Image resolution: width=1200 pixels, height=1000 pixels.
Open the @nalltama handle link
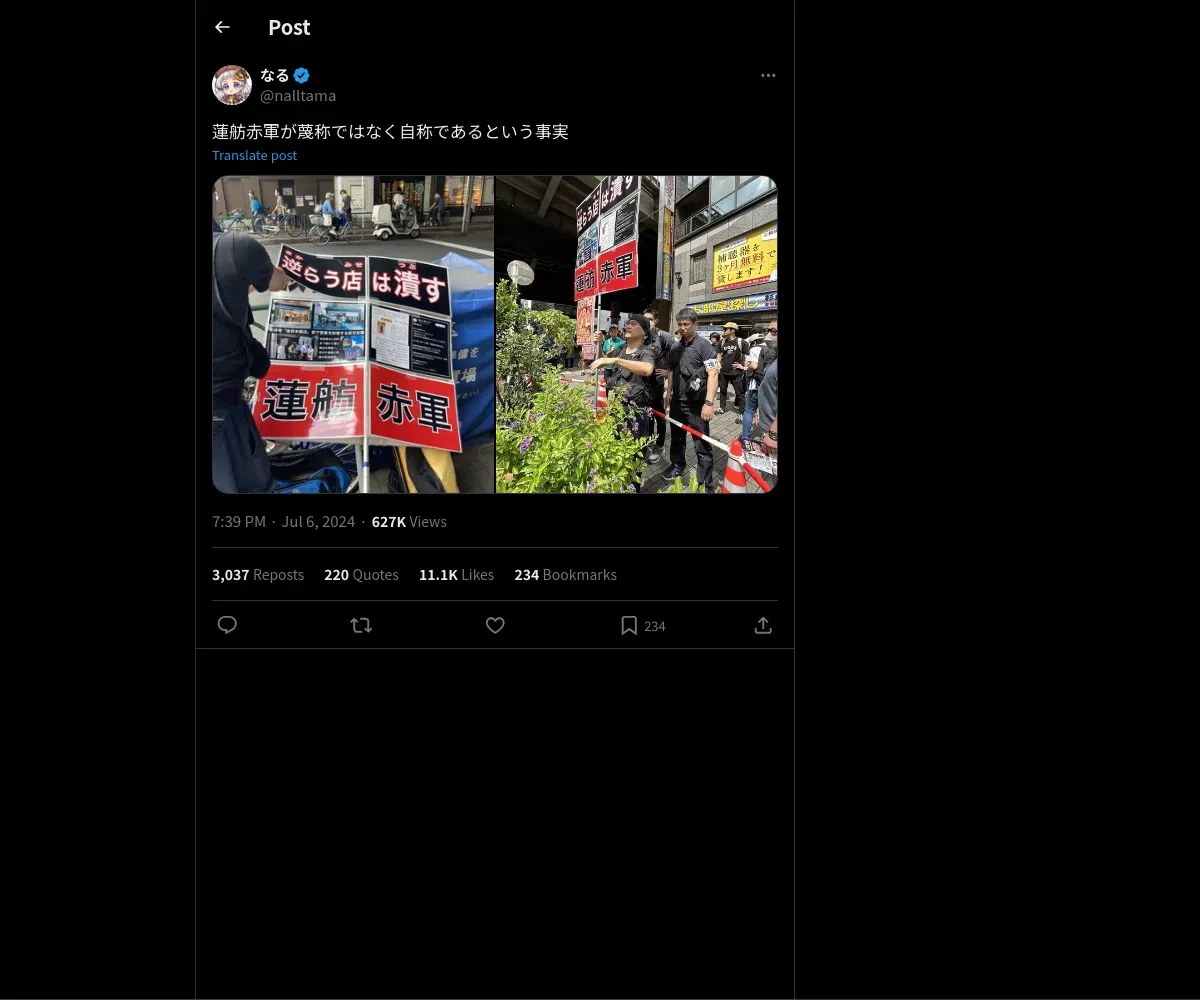pos(298,96)
